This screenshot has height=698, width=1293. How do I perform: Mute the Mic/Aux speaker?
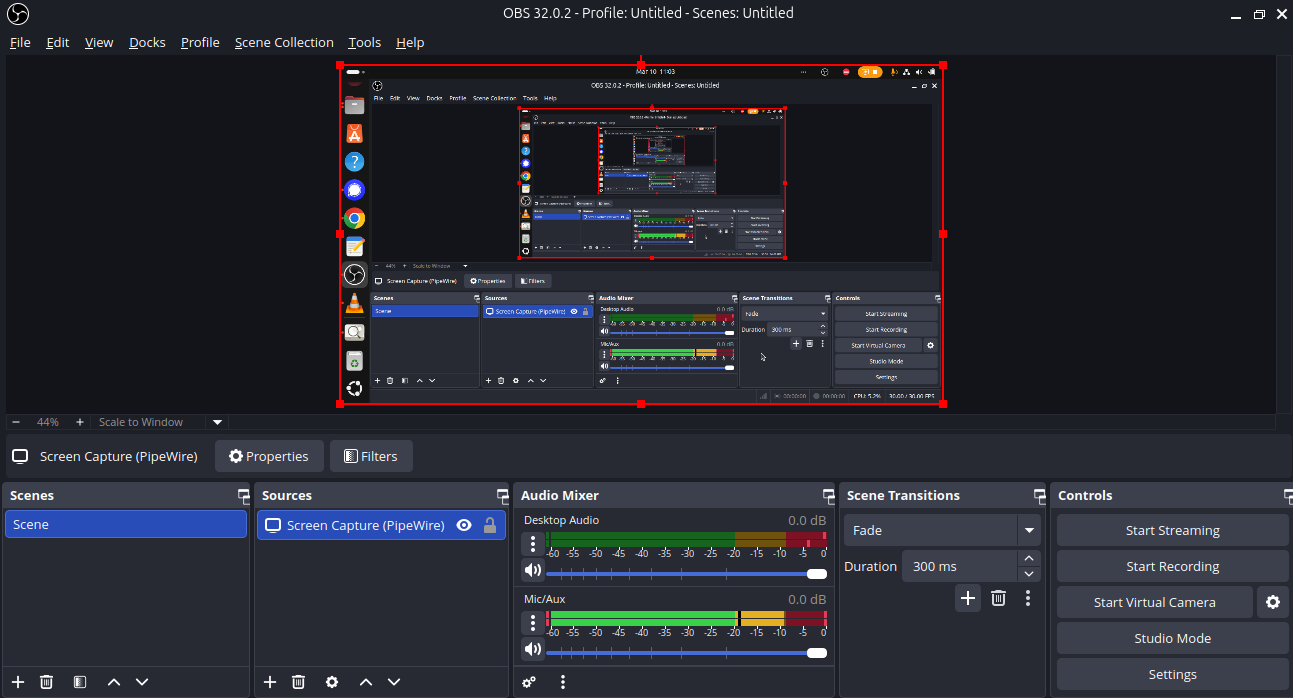click(533, 650)
